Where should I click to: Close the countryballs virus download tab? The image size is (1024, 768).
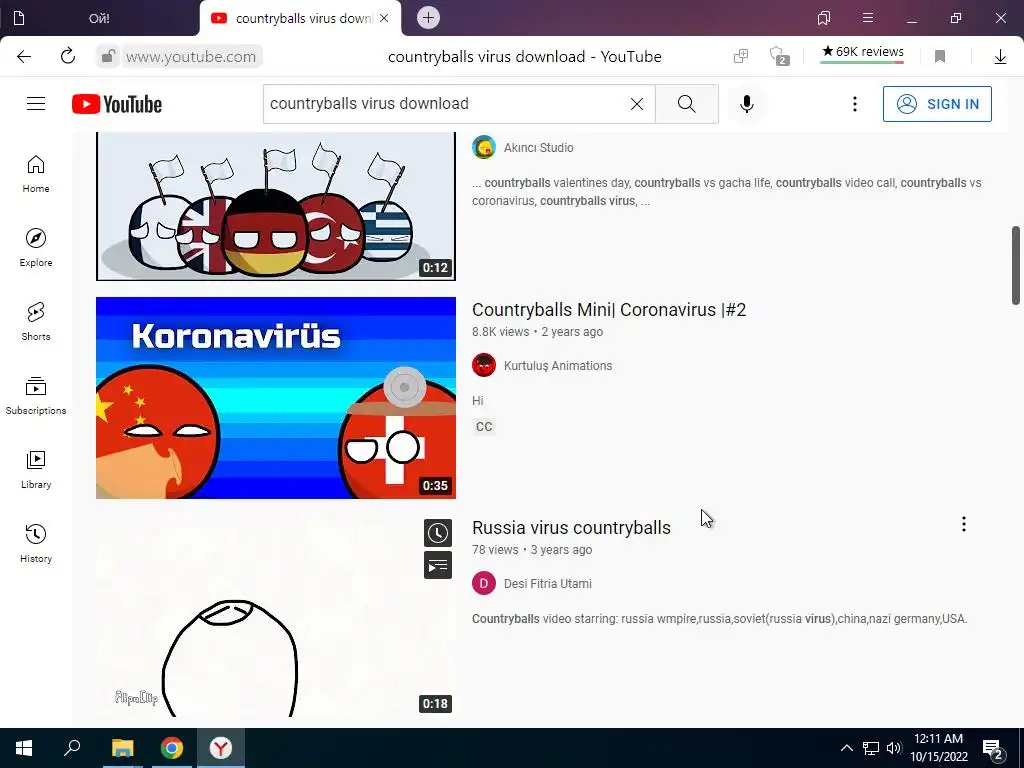(x=384, y=18)
